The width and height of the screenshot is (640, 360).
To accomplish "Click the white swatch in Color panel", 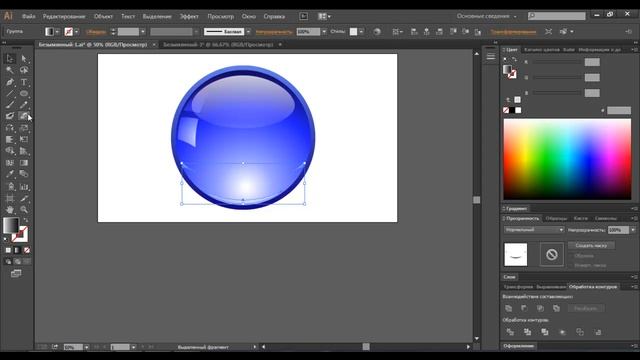I will pos(518,110).
